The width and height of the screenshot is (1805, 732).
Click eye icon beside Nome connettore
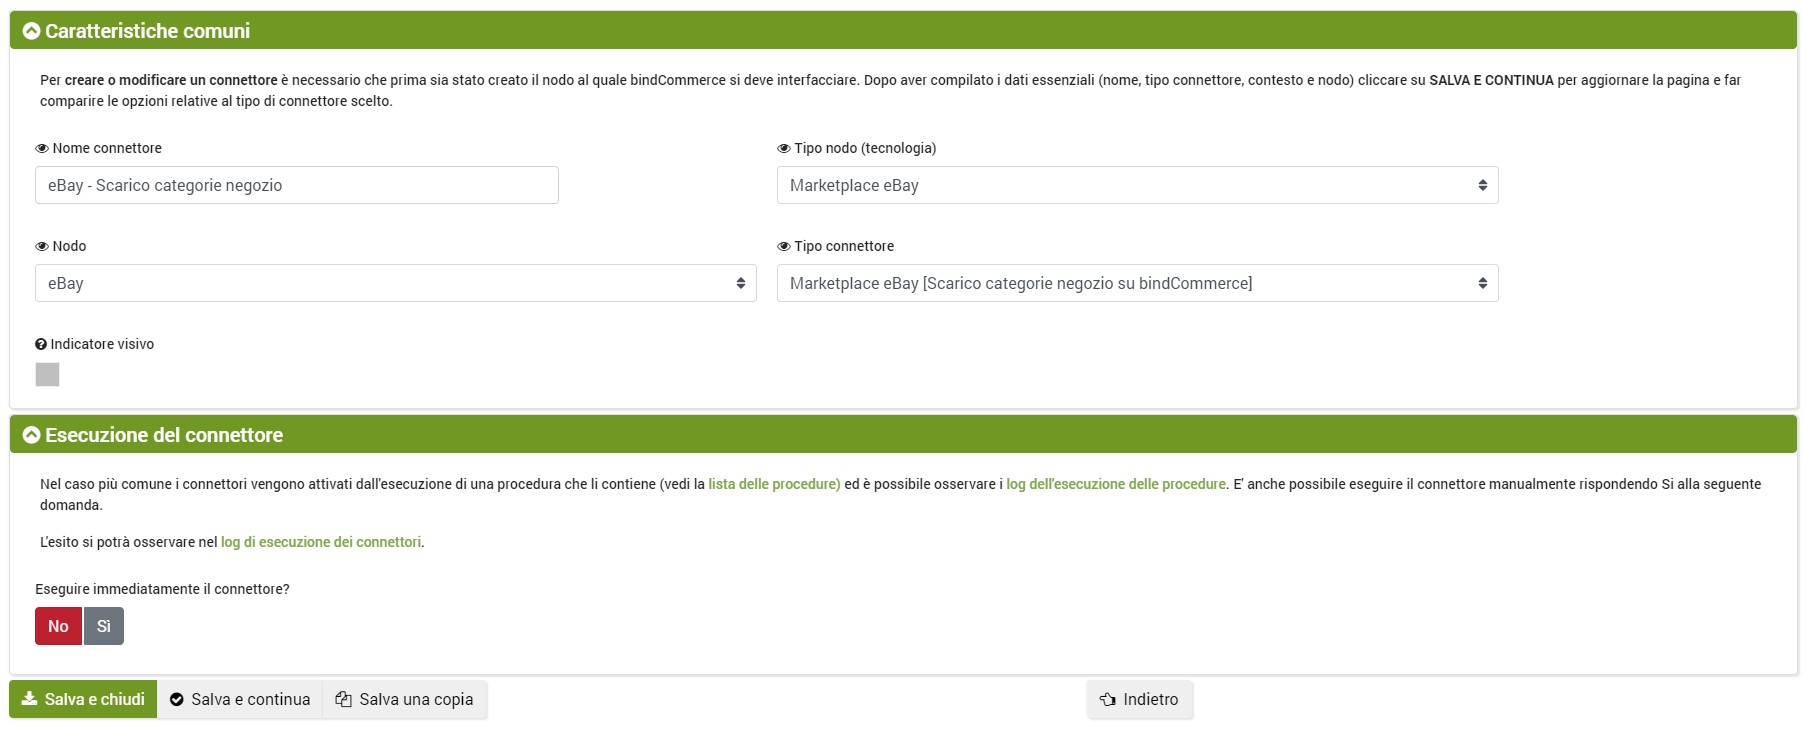[42, 149]
